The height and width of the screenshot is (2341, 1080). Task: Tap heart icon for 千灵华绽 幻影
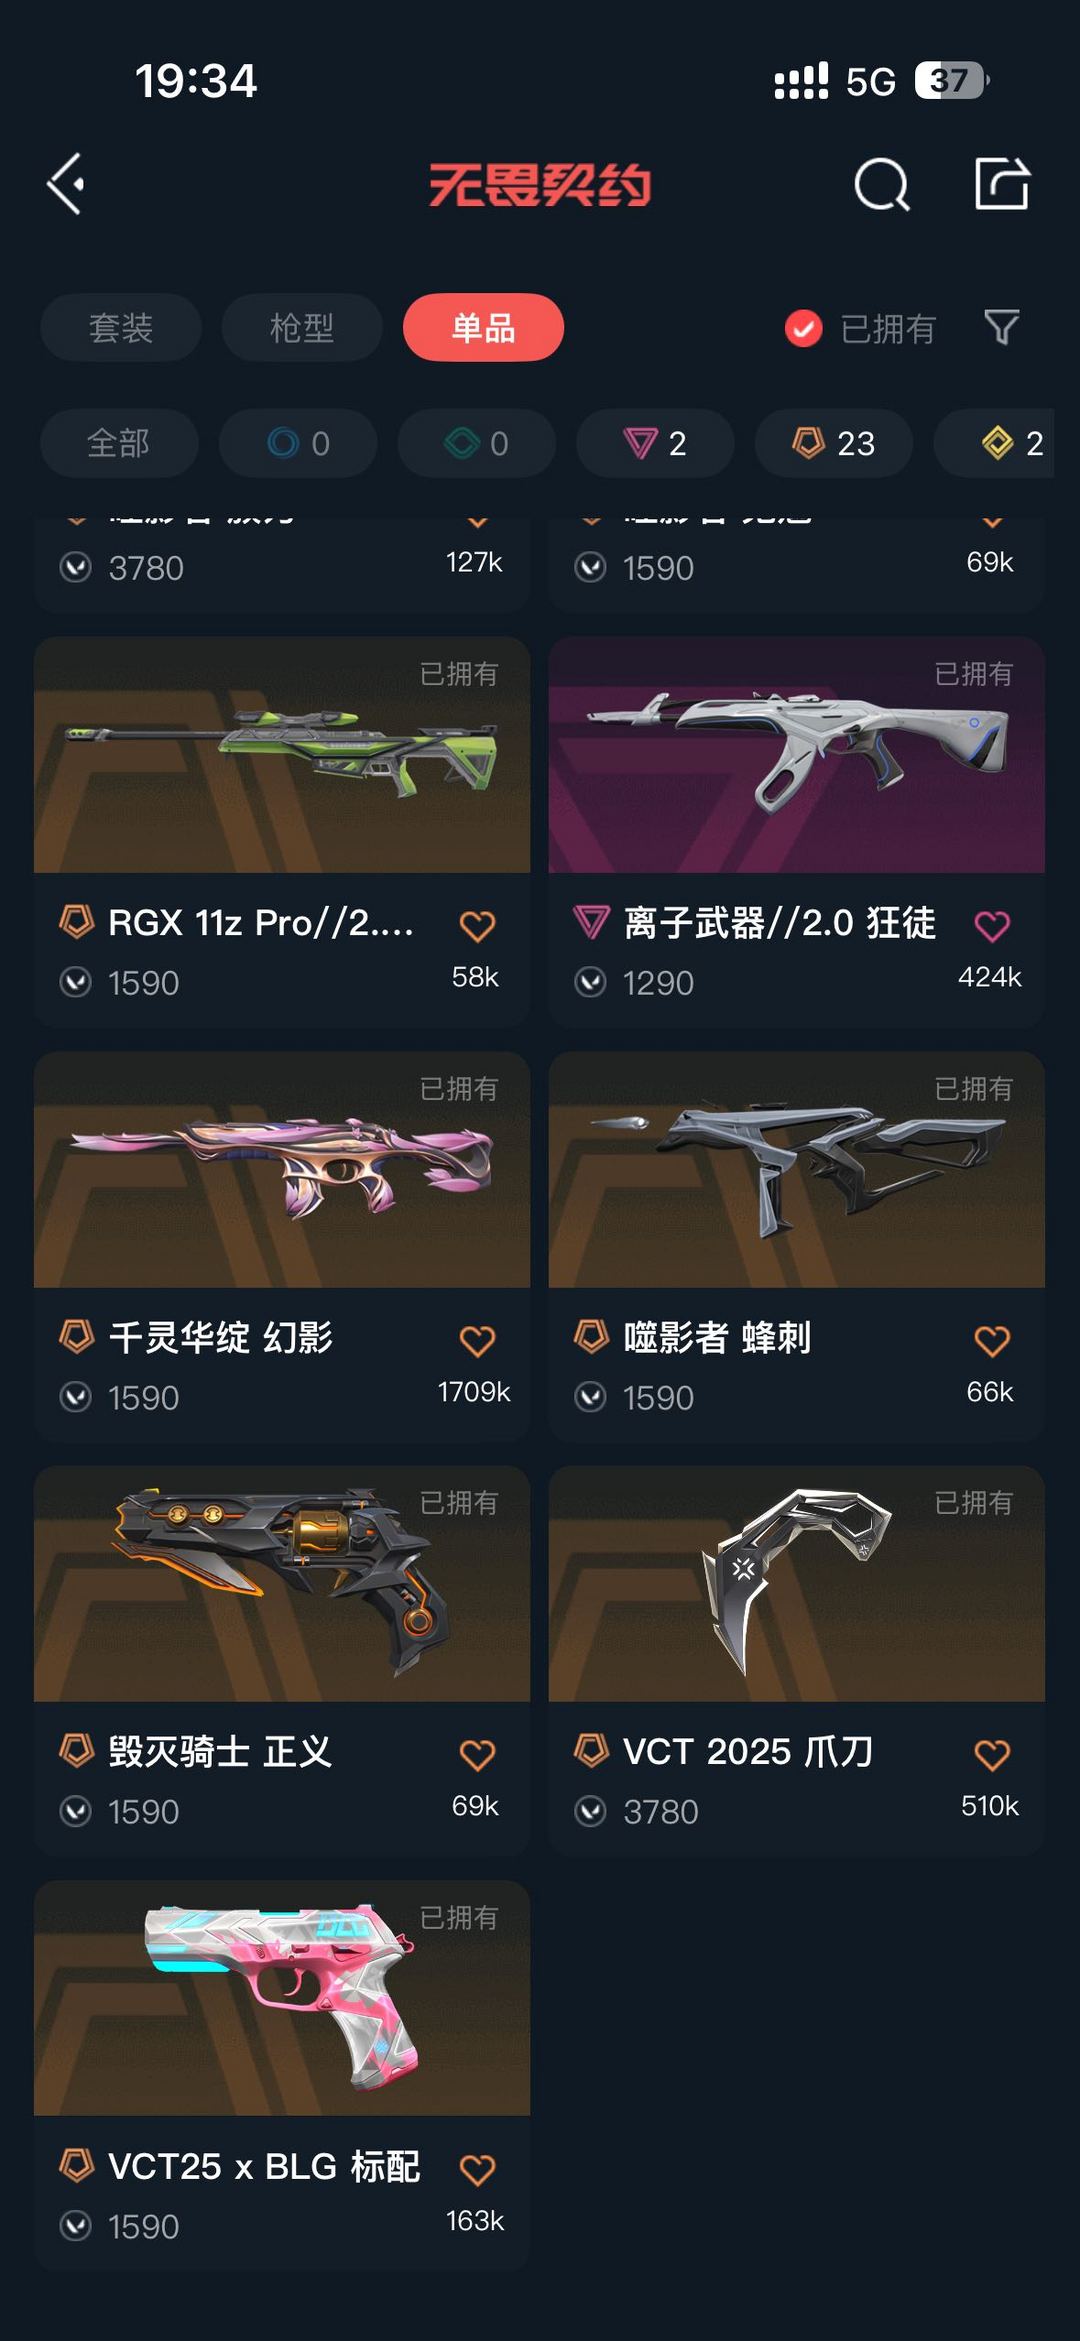pyautogui.click(x=477, y=1341)
